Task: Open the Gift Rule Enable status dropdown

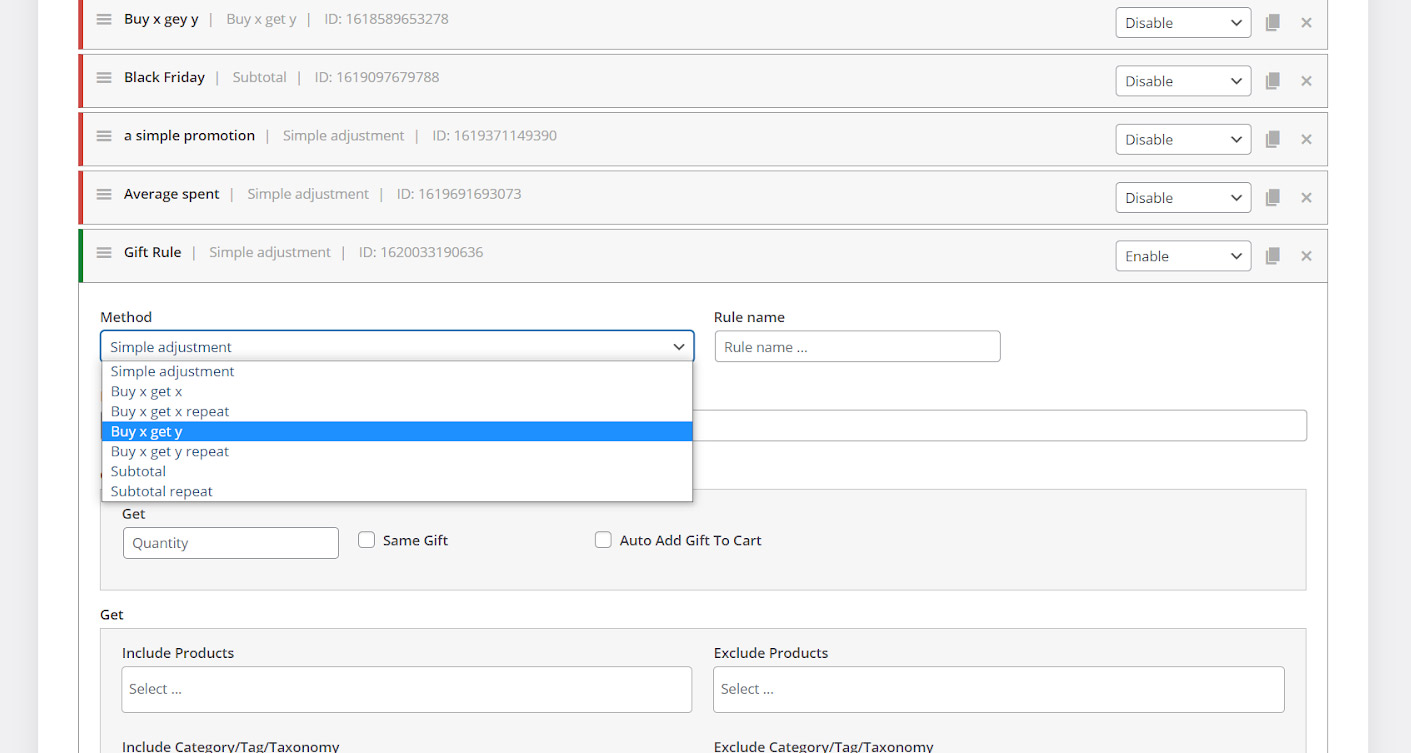Action: pyautogui.click(x=1183, y=256)
